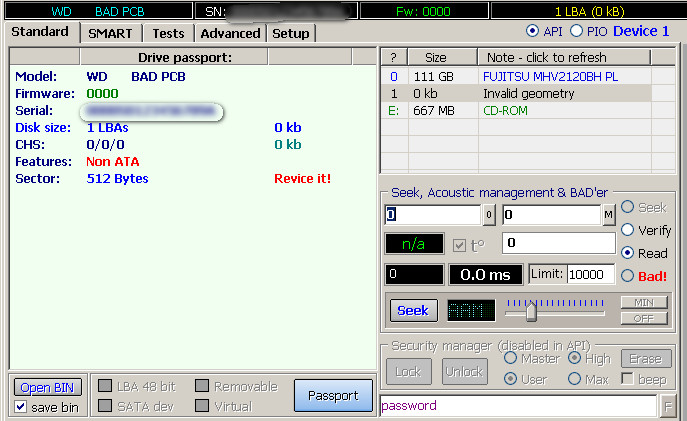Image resolution: width=687 pixels, height=421 pixels.
Task: Click the second-row 0 value field
Action: coord(559,243)
